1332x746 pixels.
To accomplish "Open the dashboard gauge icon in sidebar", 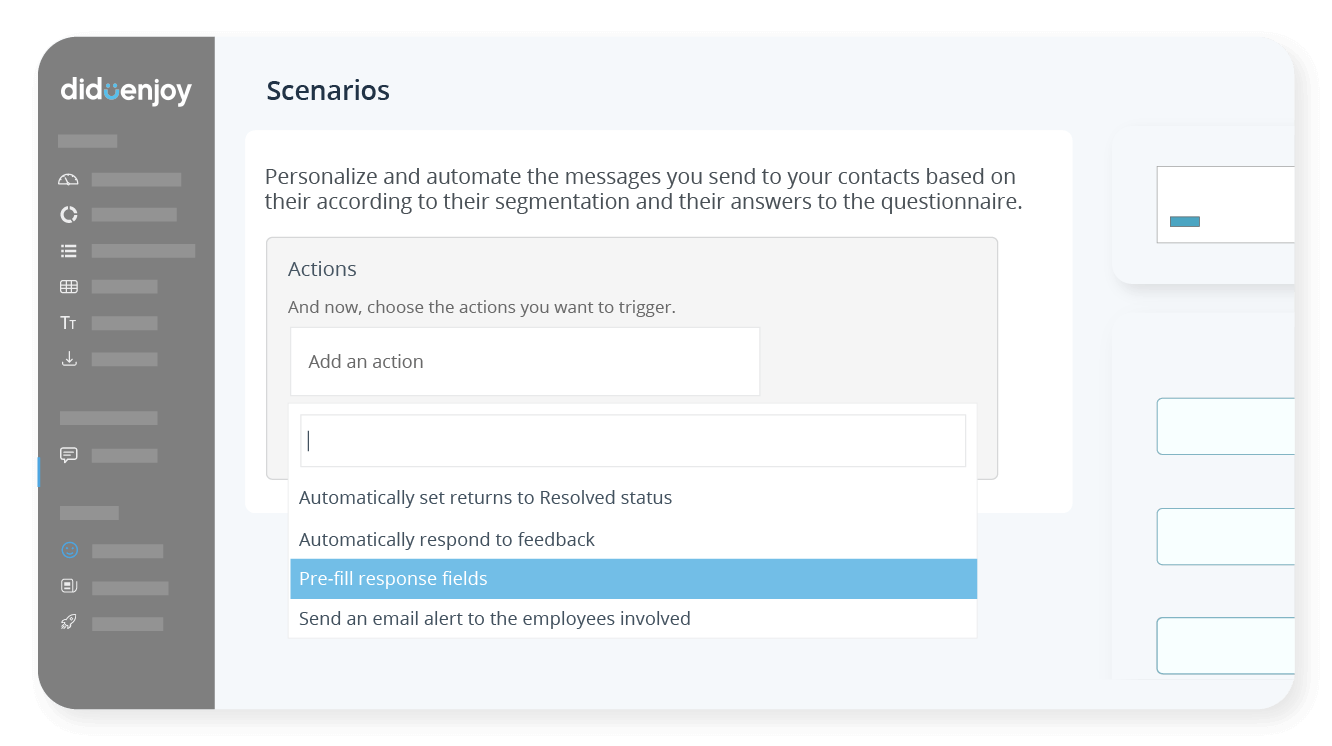I will (x=68, y=178).
